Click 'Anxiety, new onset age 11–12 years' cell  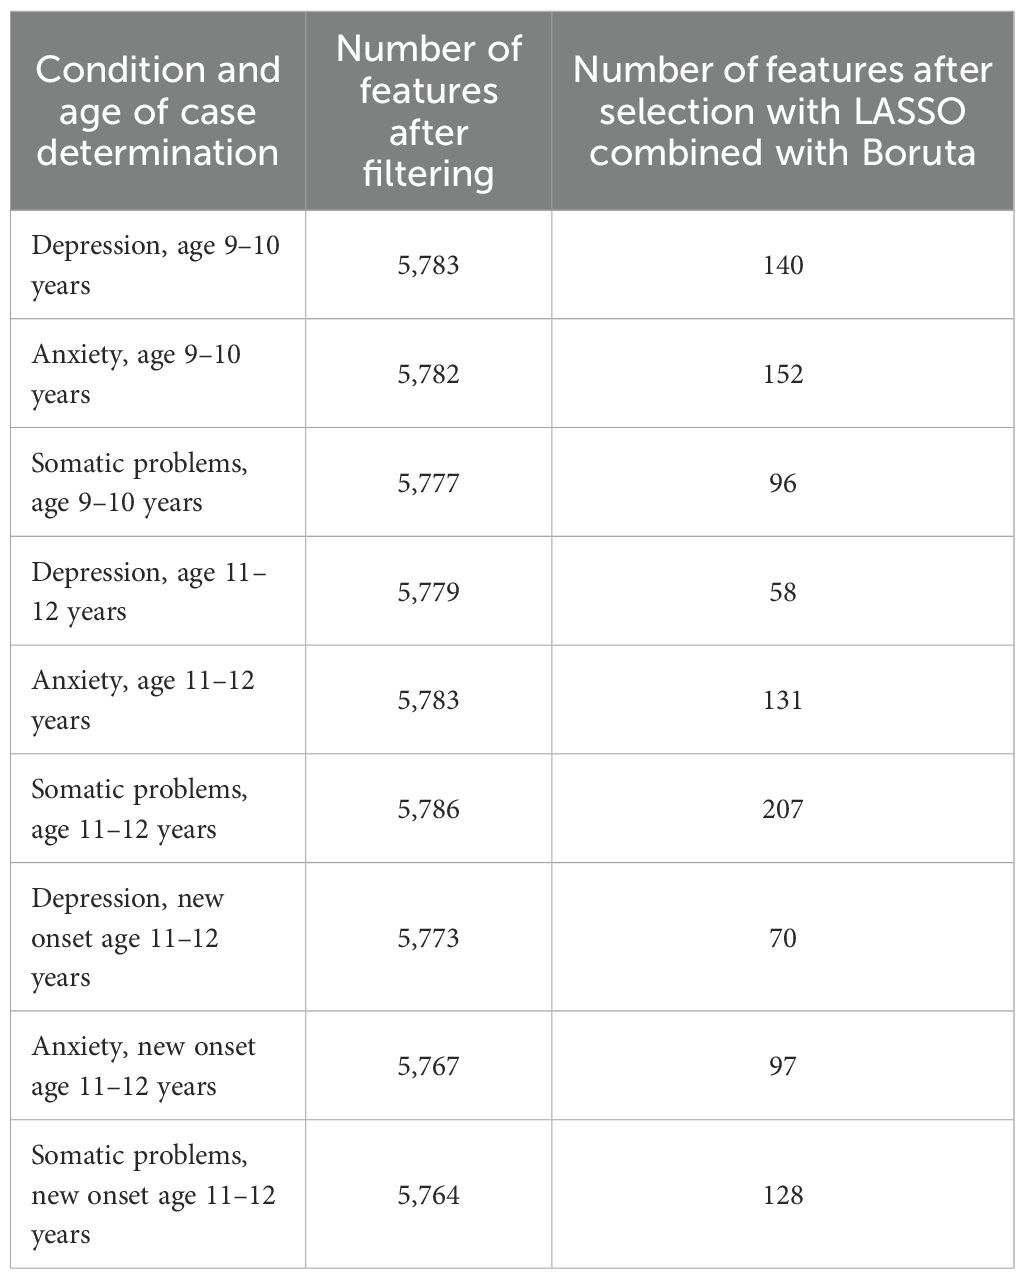[143, 1066]
